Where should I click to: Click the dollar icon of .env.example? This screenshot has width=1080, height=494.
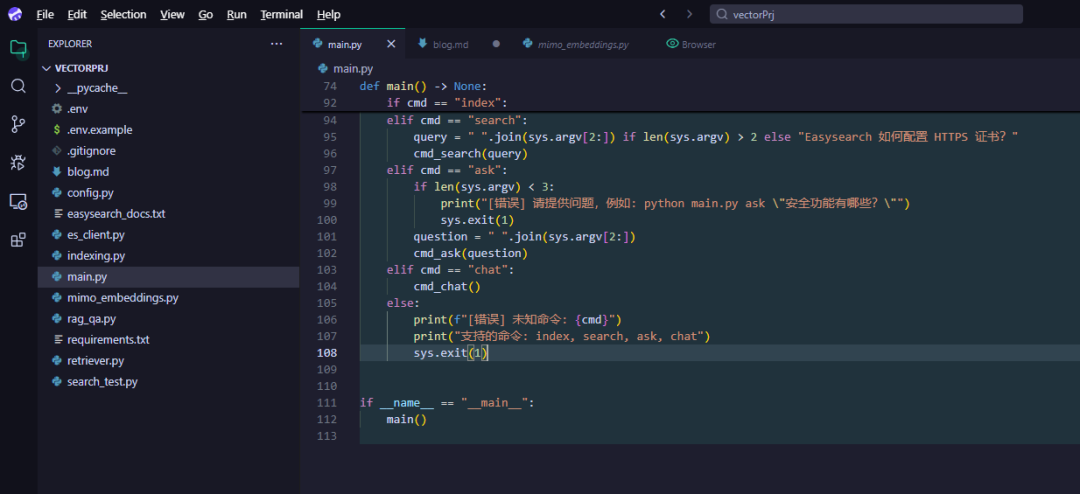[x=57, y=130]
